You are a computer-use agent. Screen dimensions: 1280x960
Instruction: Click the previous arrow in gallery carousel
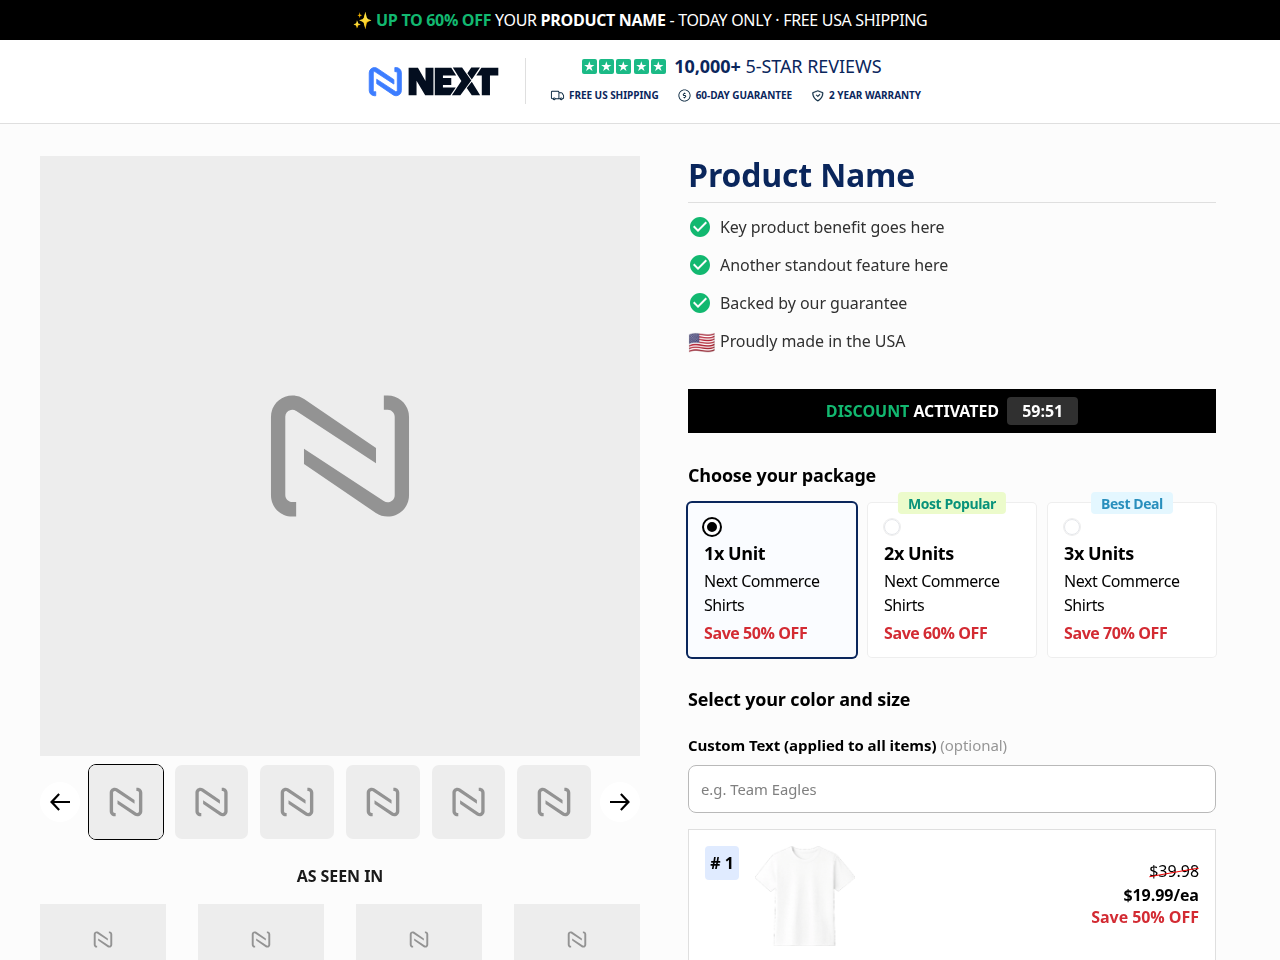point(60,802)
